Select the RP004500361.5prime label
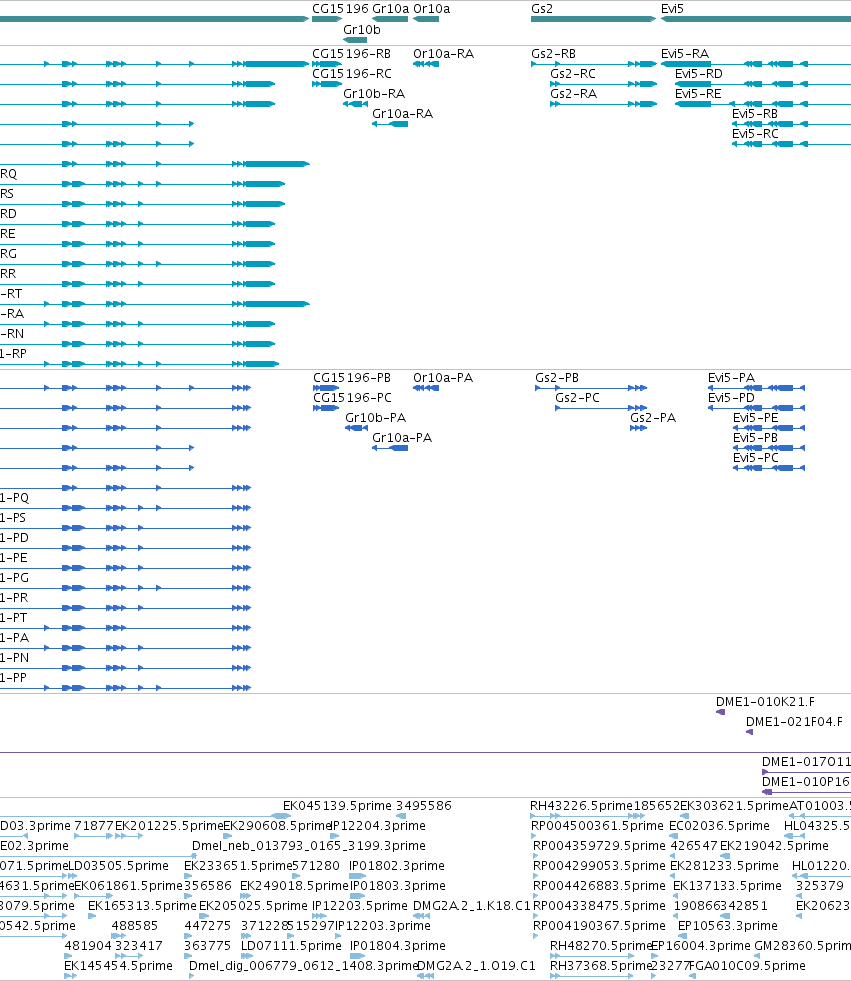851x981 pixels. pyautogui.click(x=597, y=826)
